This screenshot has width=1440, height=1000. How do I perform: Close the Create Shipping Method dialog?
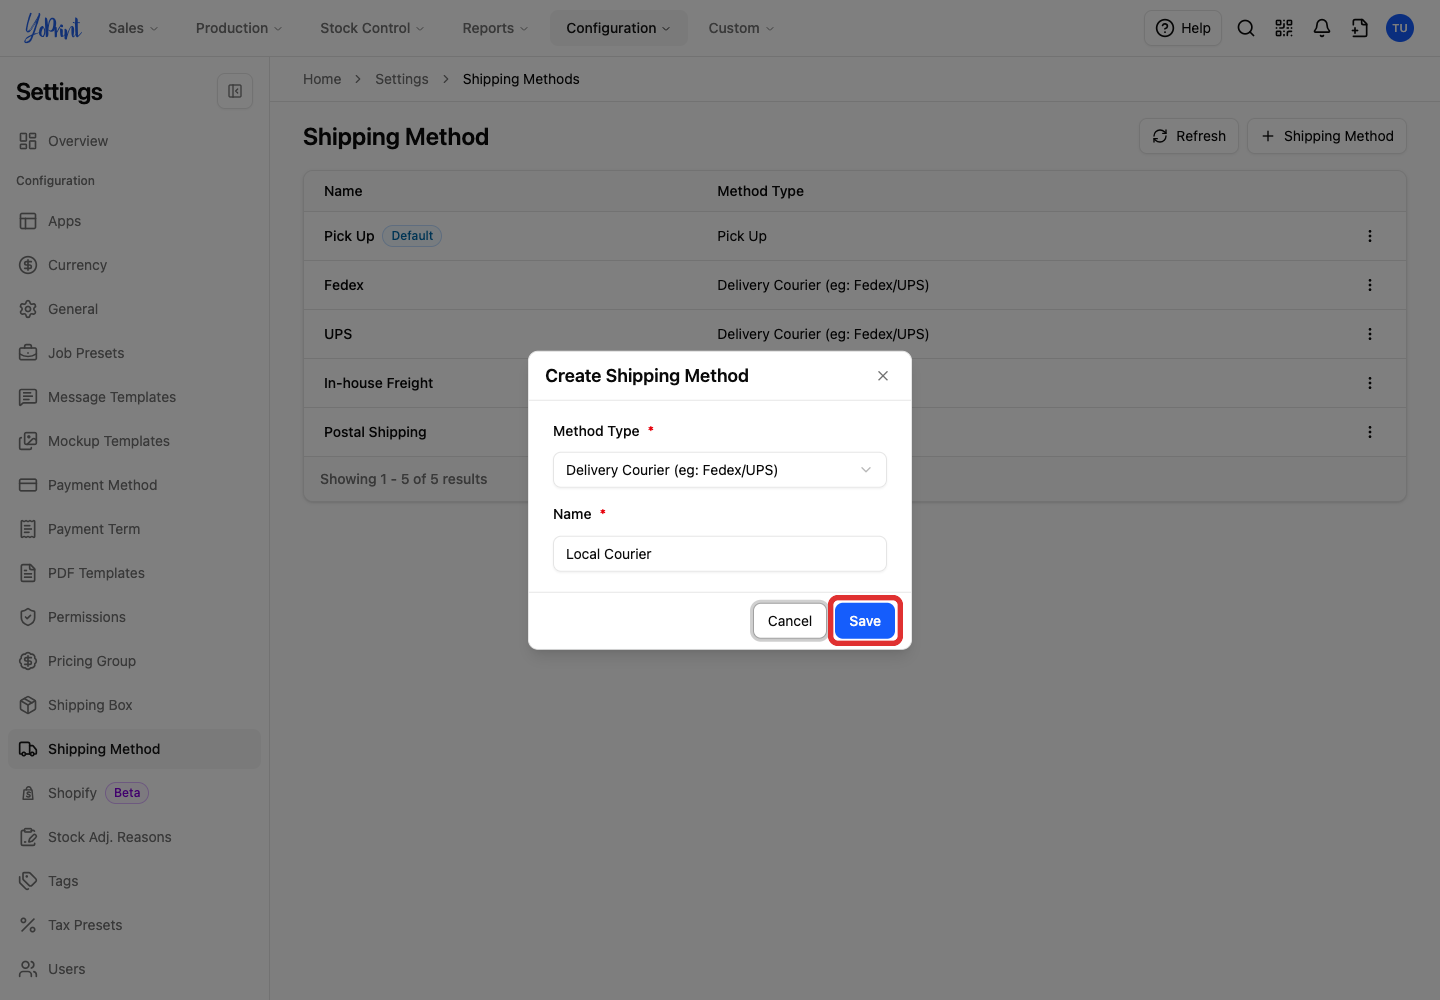point(883,376)
